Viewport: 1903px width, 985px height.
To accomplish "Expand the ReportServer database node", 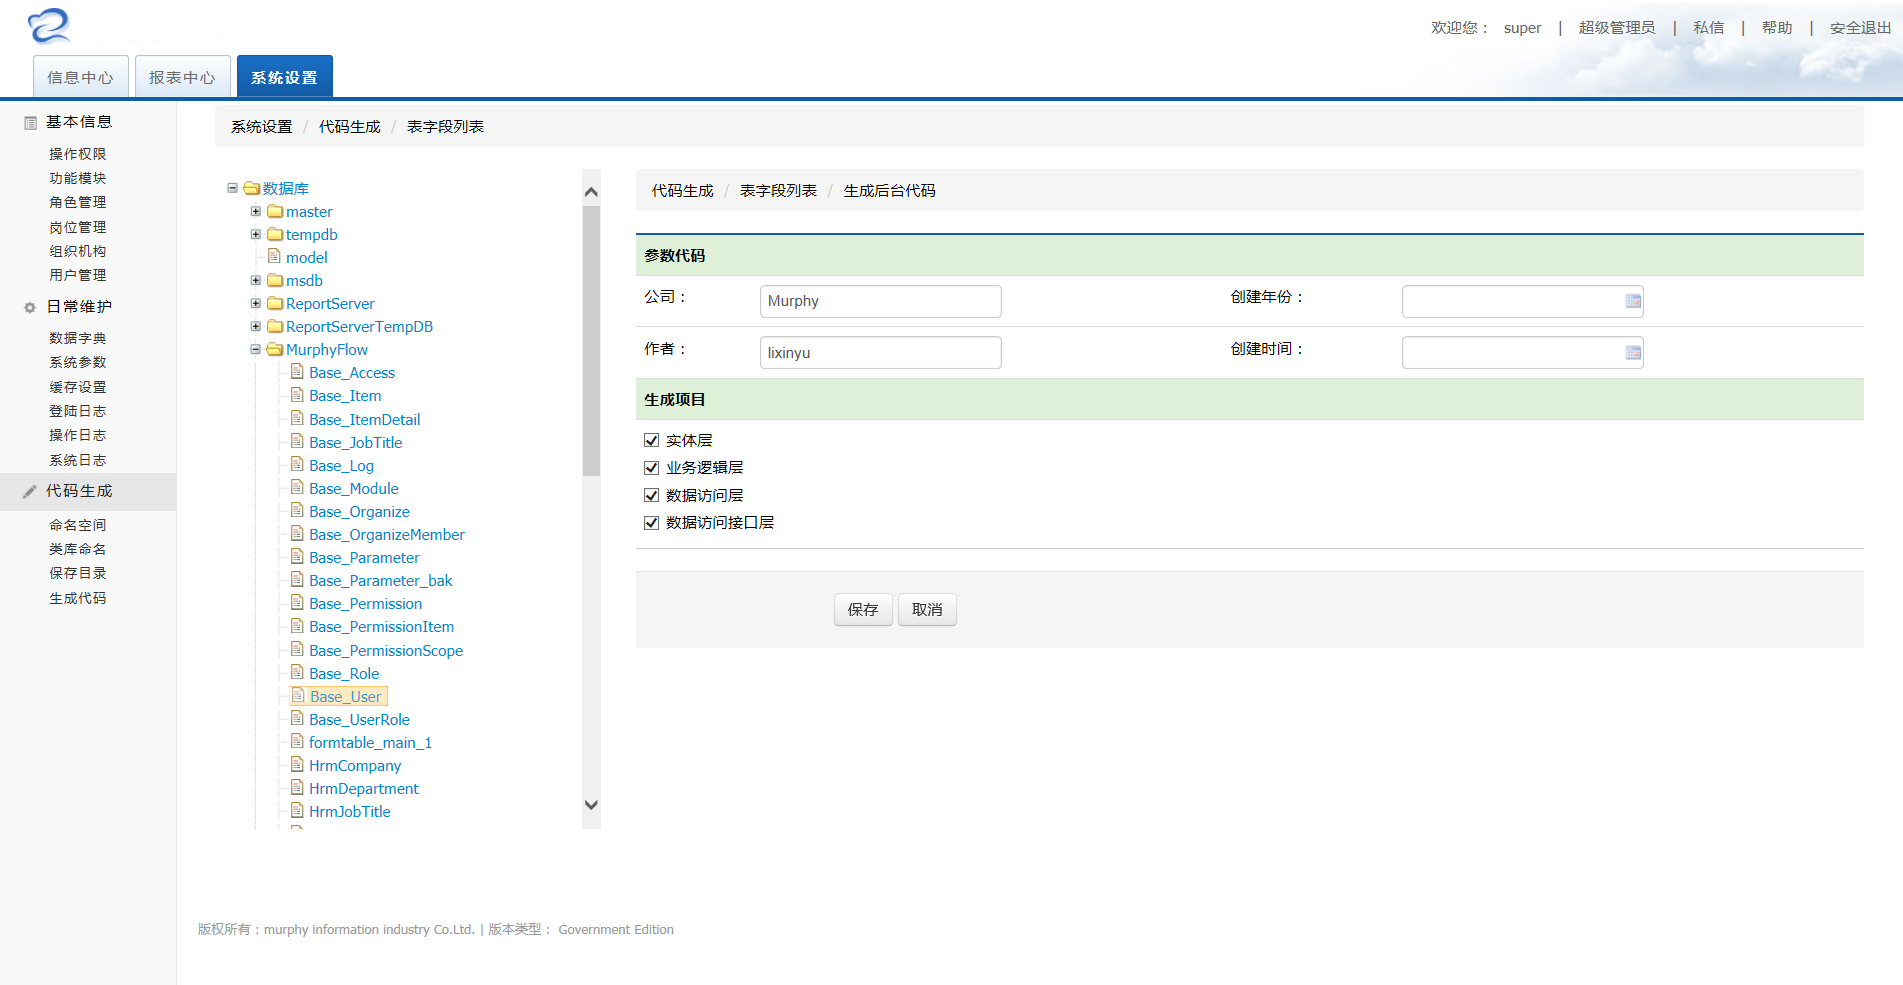I will coord(255,303).
